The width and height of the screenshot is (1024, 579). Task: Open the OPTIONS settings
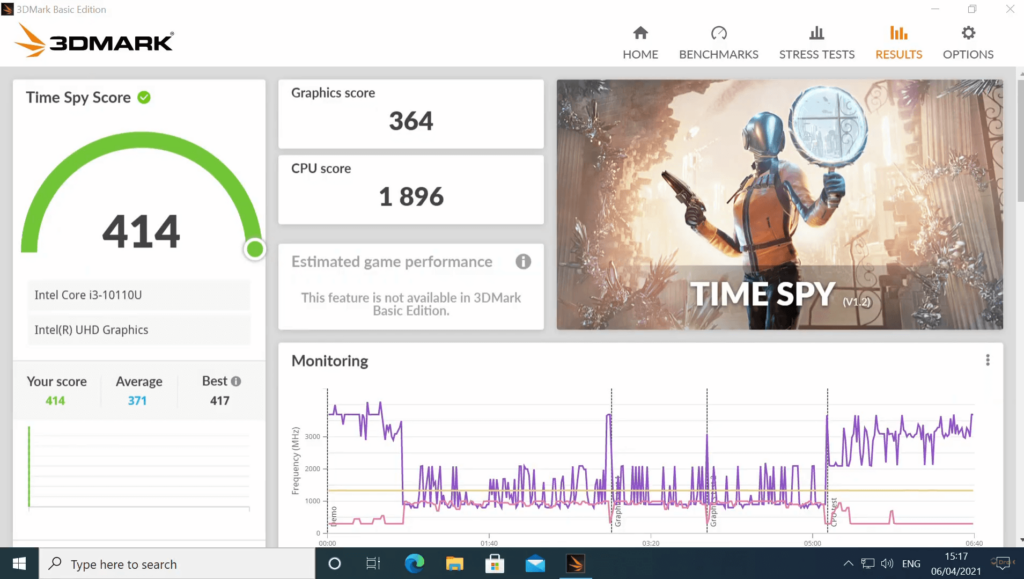click(968, 43)
